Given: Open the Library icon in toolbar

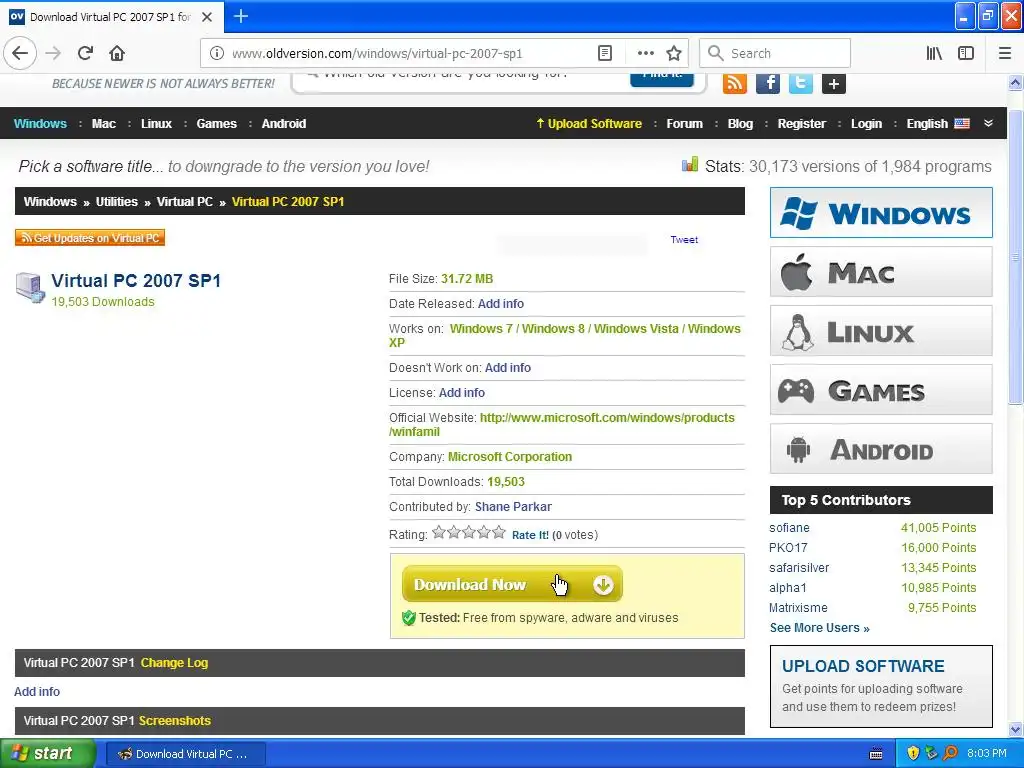Looking at the screenshot, I should click(x=934, y=54).
